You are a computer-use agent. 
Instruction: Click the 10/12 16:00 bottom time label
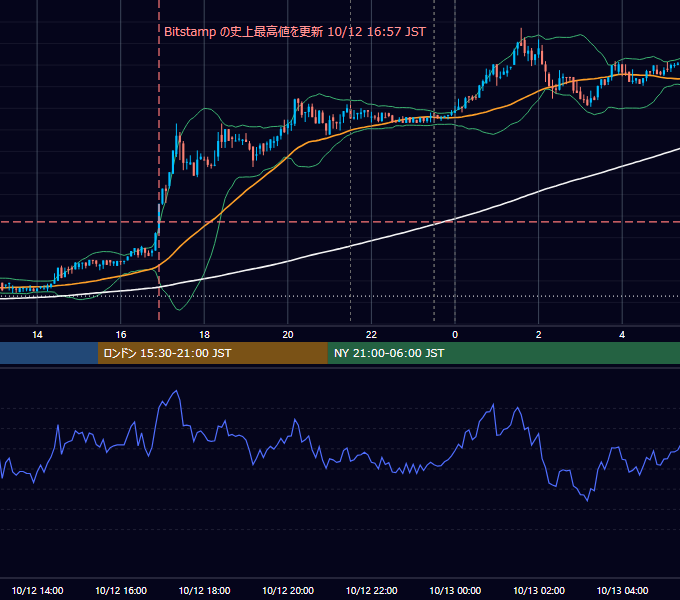pos(121,590)
